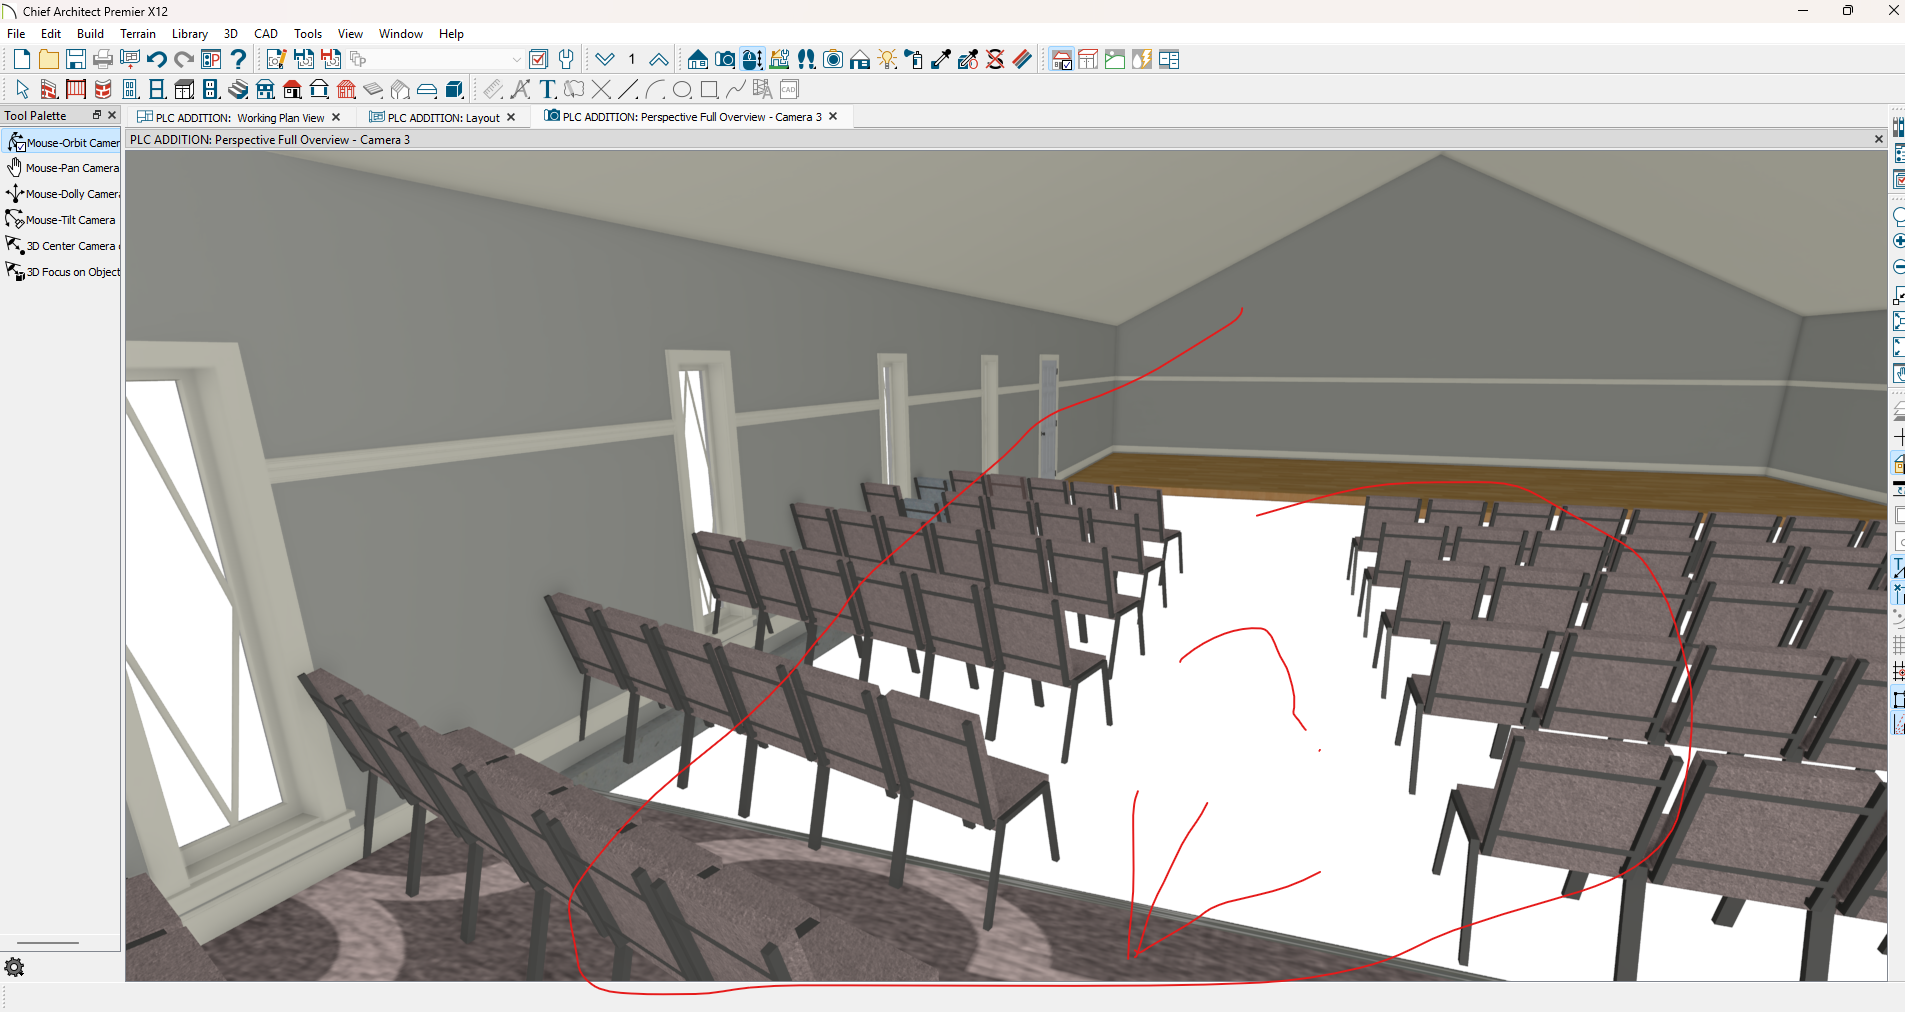Toggle the Mouse-Orbit camera mode button
1905x1012 pixels.
752,60
